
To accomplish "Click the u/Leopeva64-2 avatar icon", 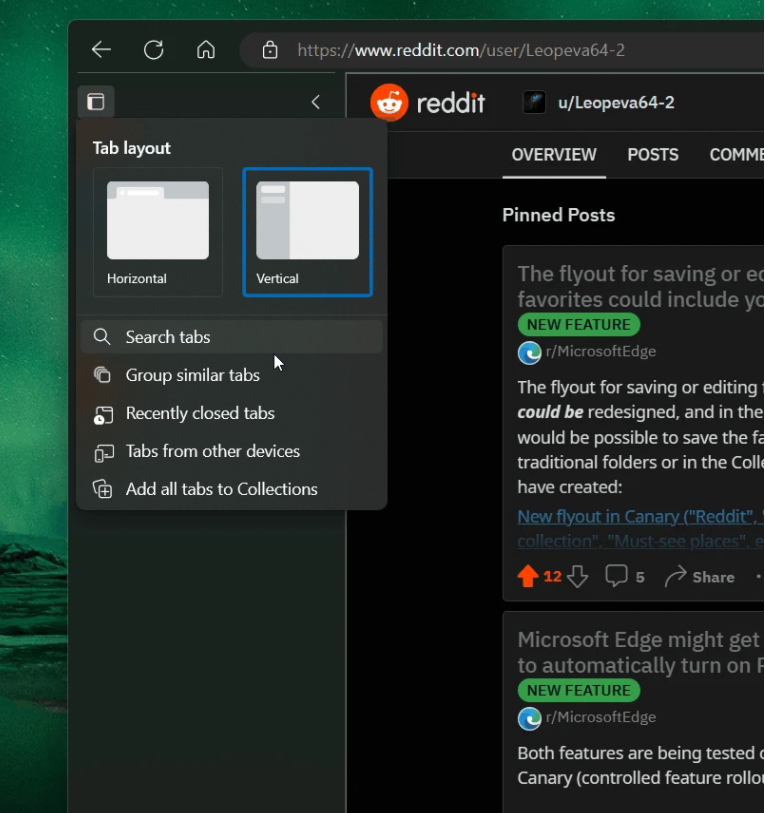I will tap(534, 102).
